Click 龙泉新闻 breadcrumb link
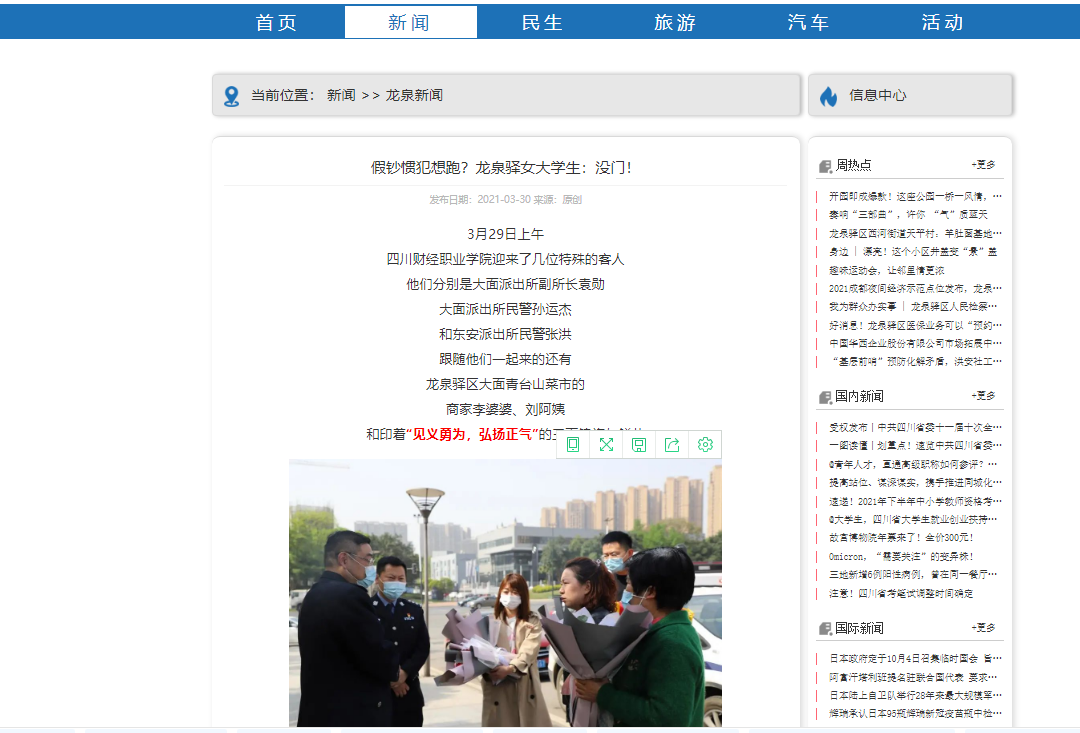This screenshot has width=1080, height=733. click(x=414, y=96)
